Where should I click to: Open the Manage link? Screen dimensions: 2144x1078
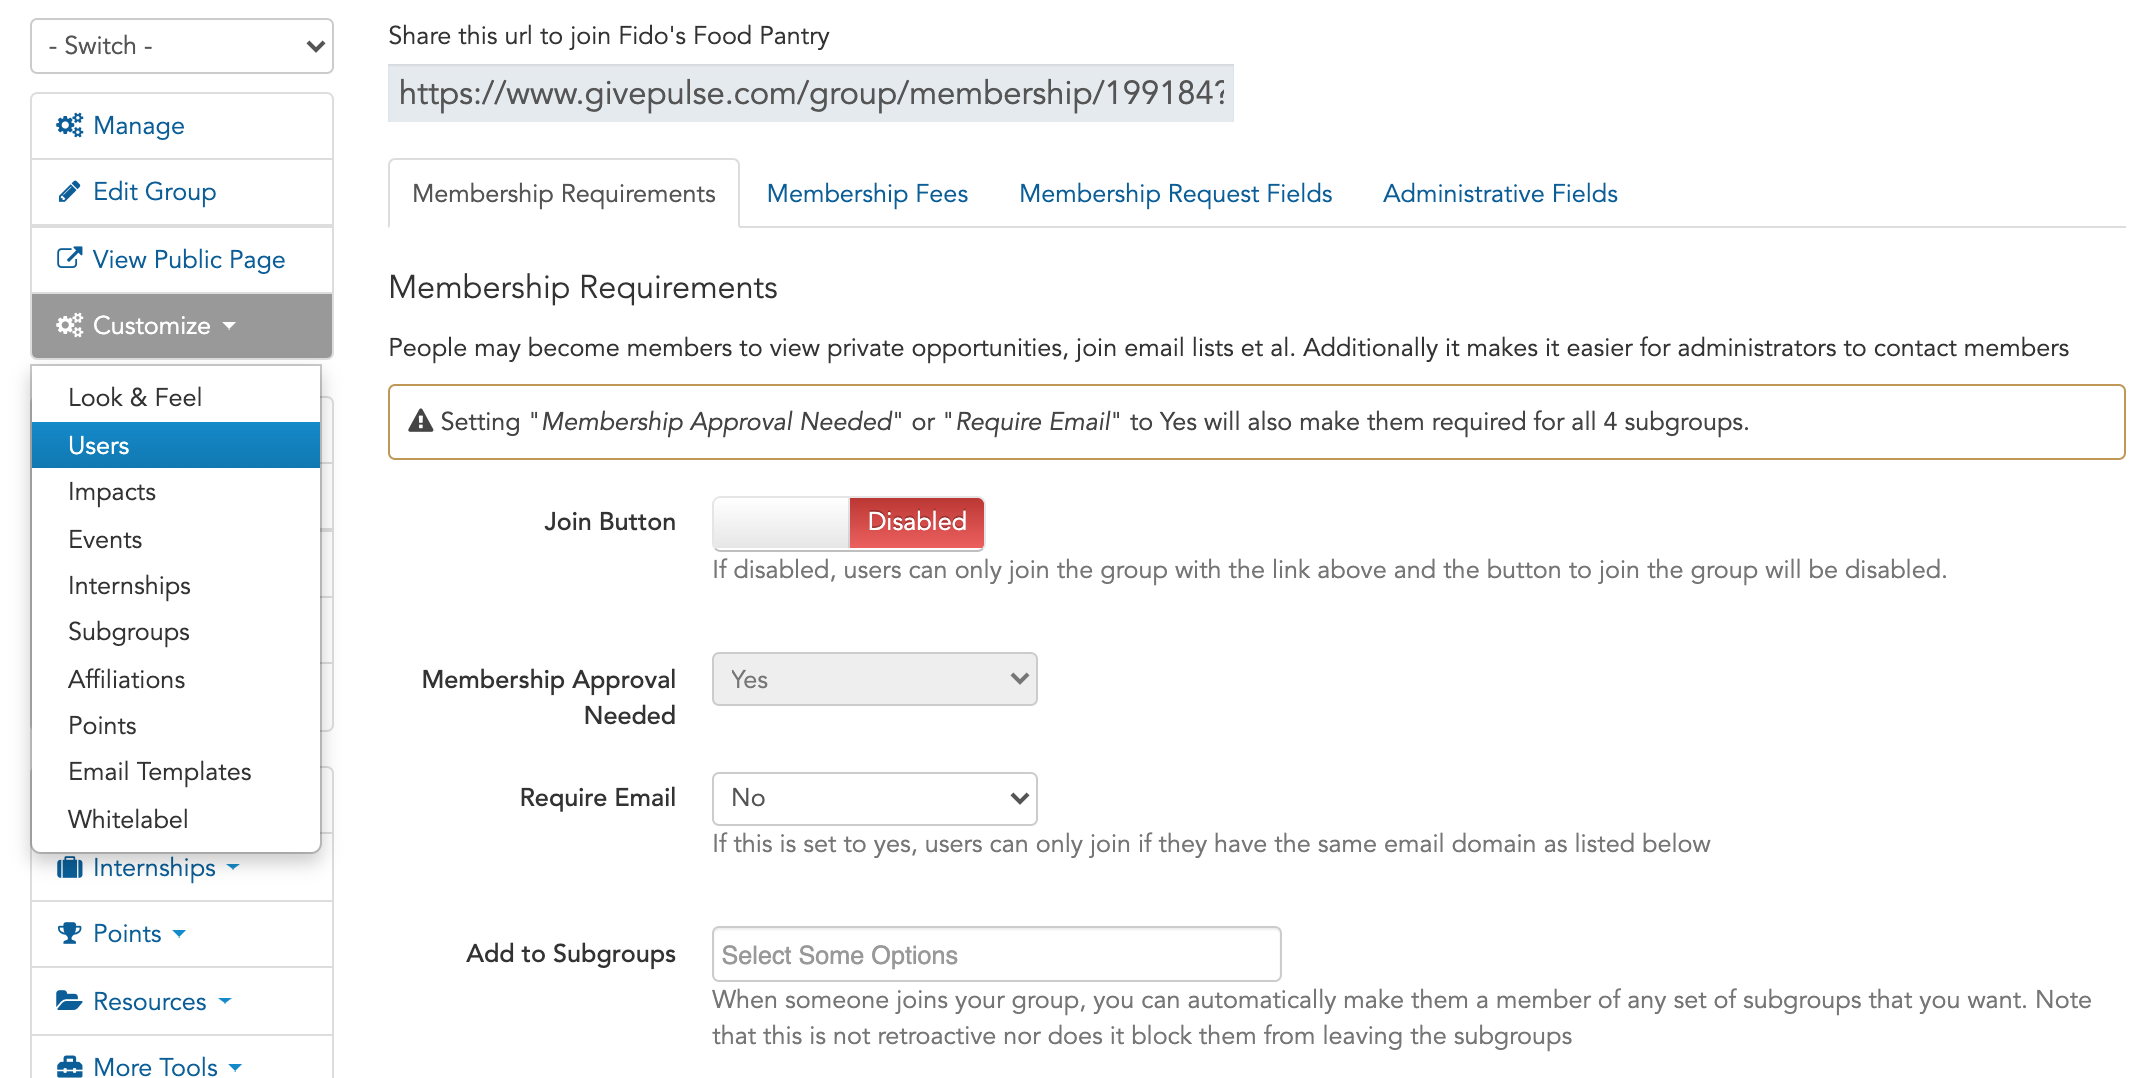pos(182,125)
